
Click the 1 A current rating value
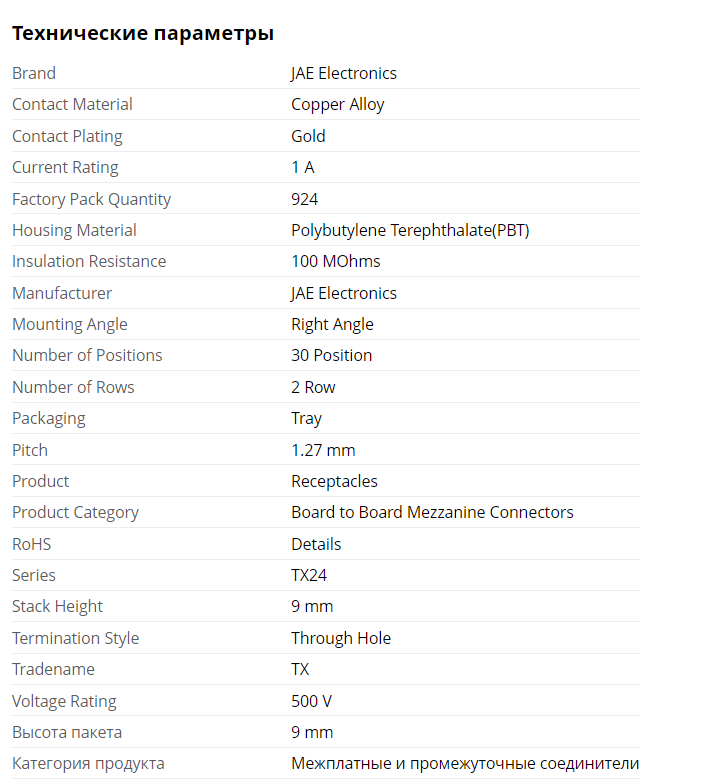click(302, 167)
